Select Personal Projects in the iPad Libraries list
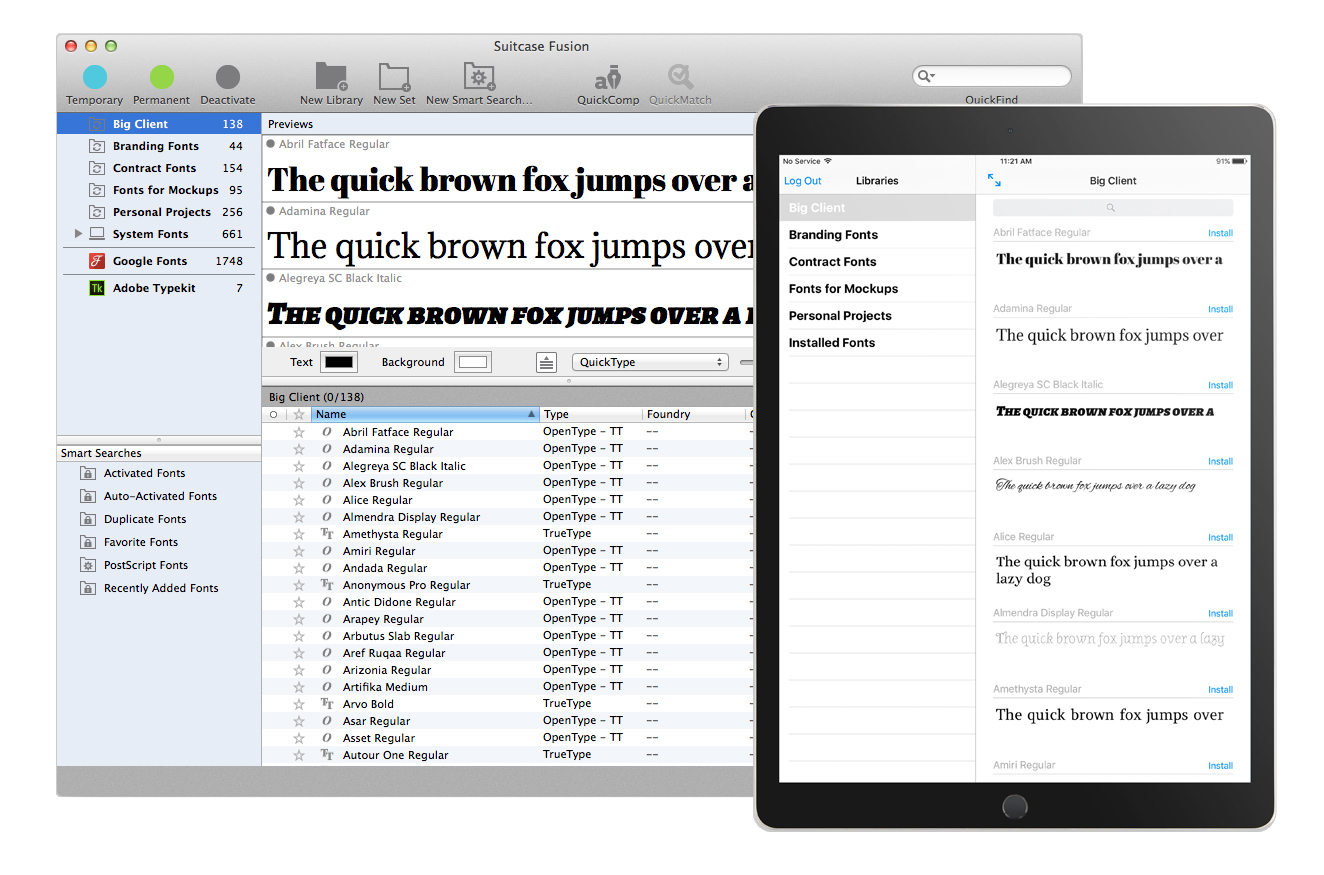The height and width of the screenshot is (875, 1324). coord(877,316)
